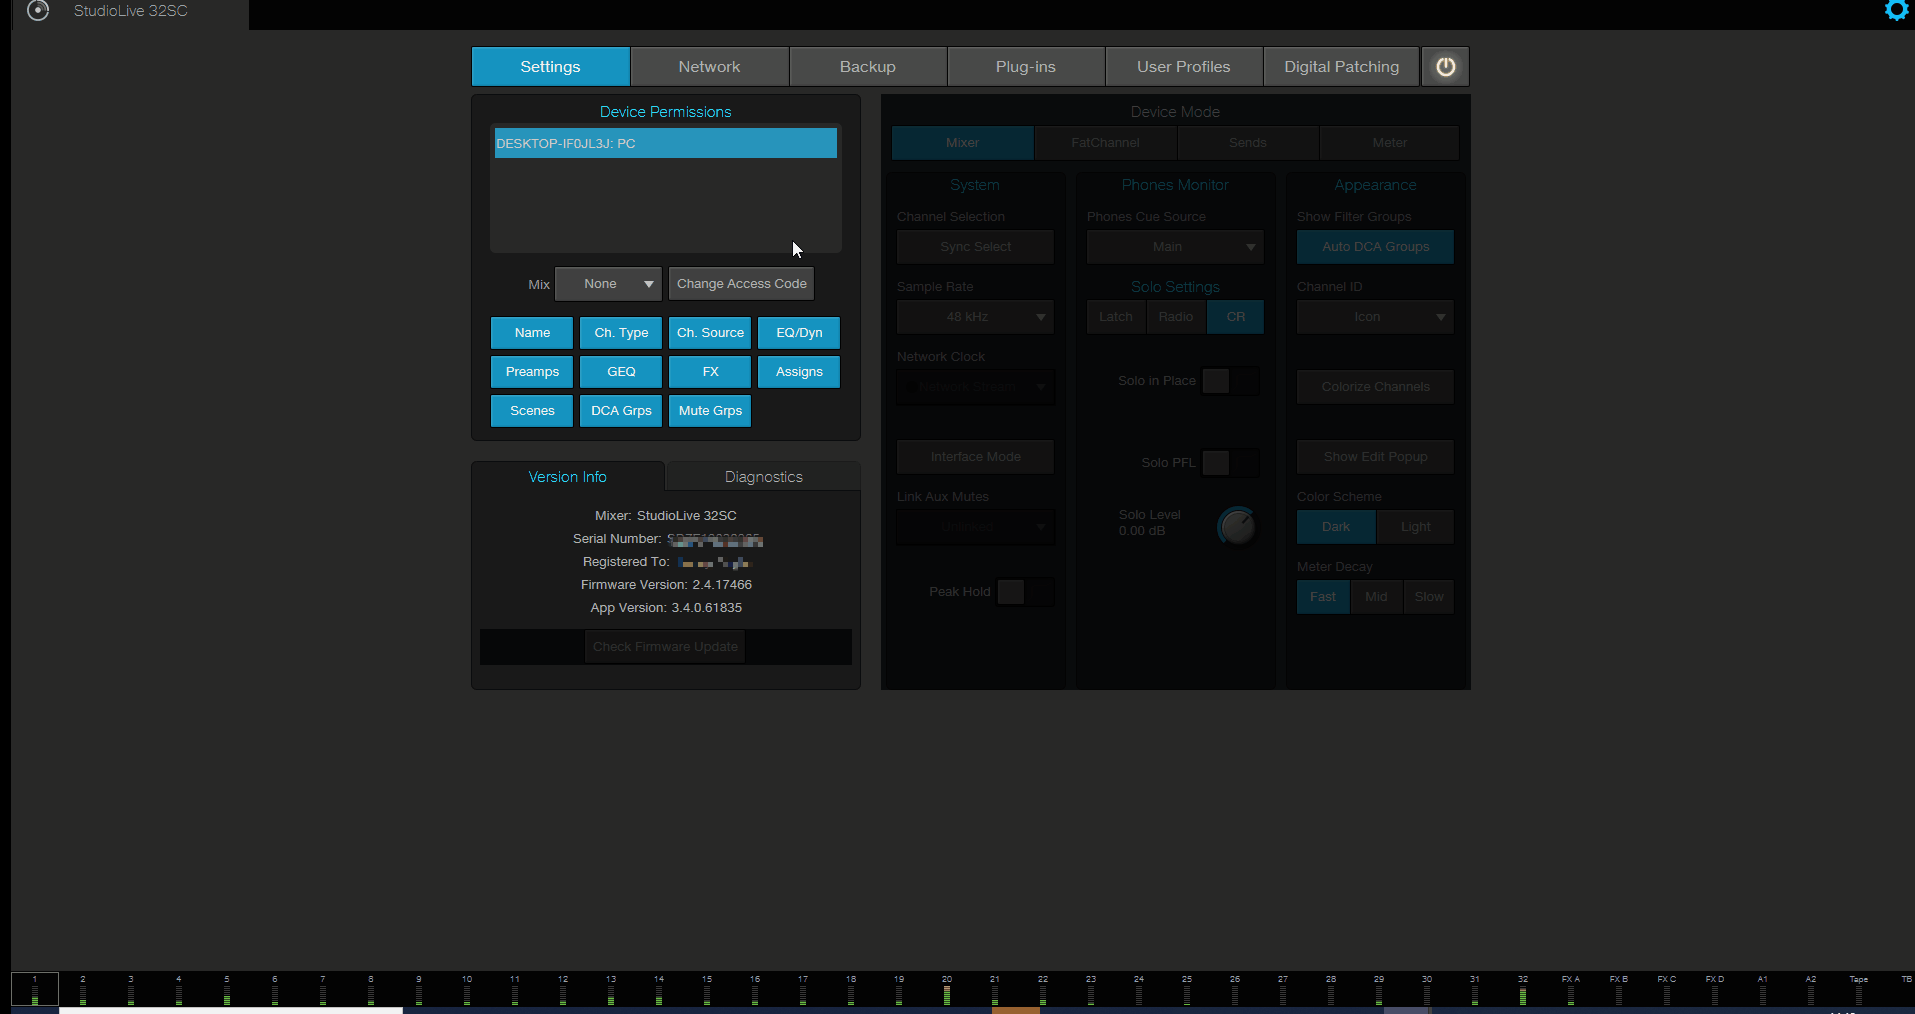Select the Tape meter at bottom right
This screenshot has width=1915, height=1014.
coord(1859,989)
